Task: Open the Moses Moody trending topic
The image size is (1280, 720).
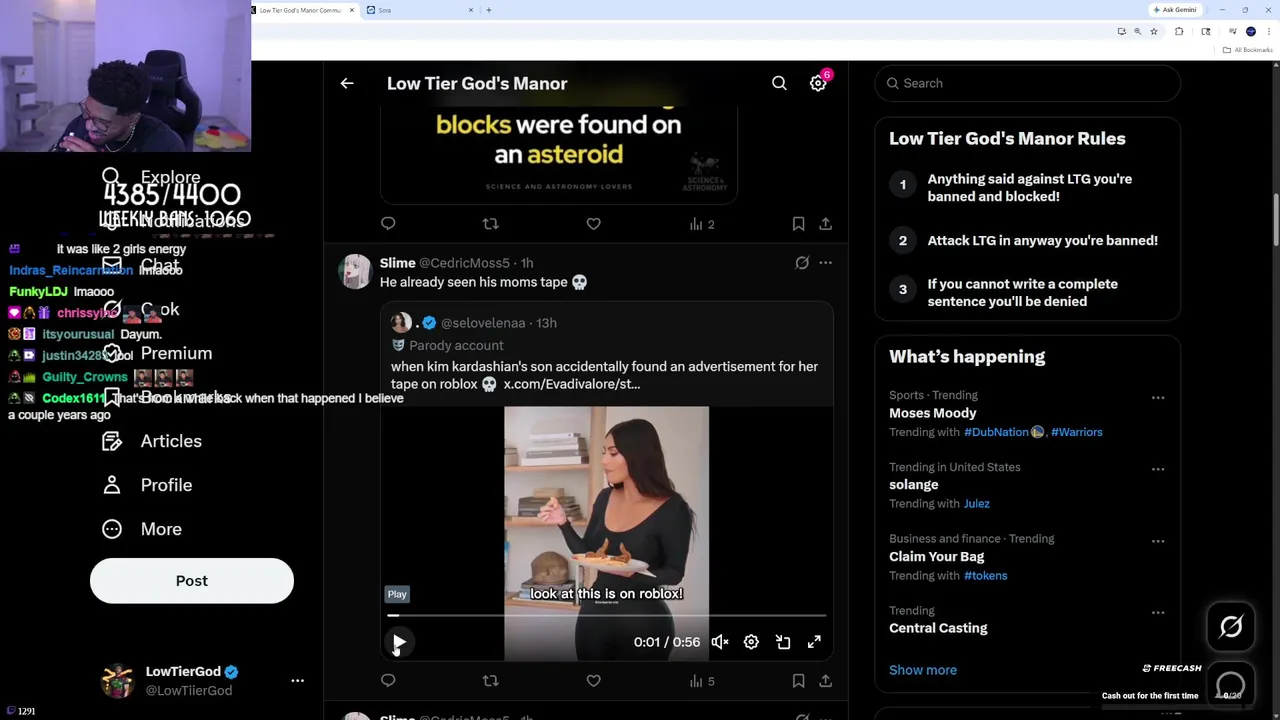Action: click(x=933, y=413)
